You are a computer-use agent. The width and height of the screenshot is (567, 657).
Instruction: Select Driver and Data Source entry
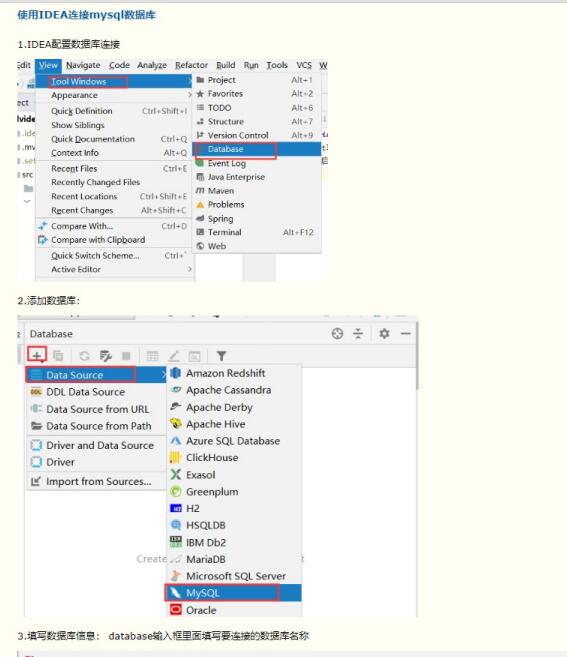pos(96,445)
